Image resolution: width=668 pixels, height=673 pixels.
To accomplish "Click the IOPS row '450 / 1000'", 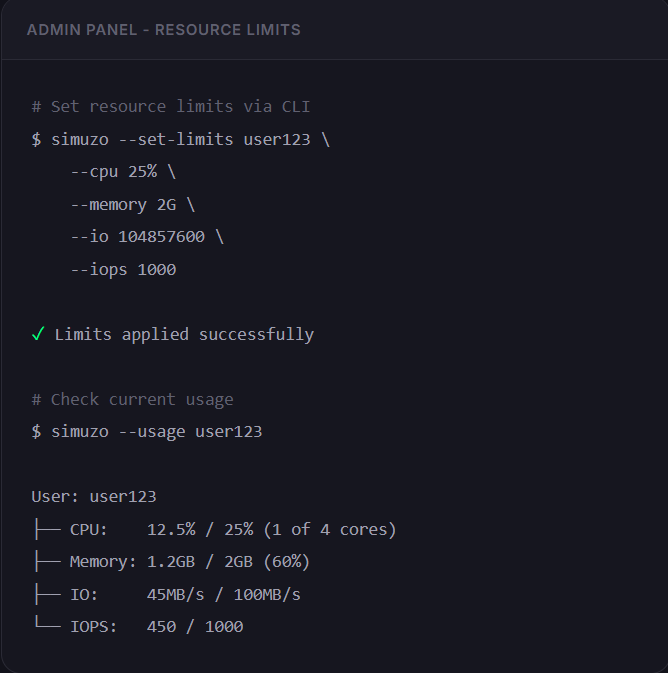I will tap(138, 627).
